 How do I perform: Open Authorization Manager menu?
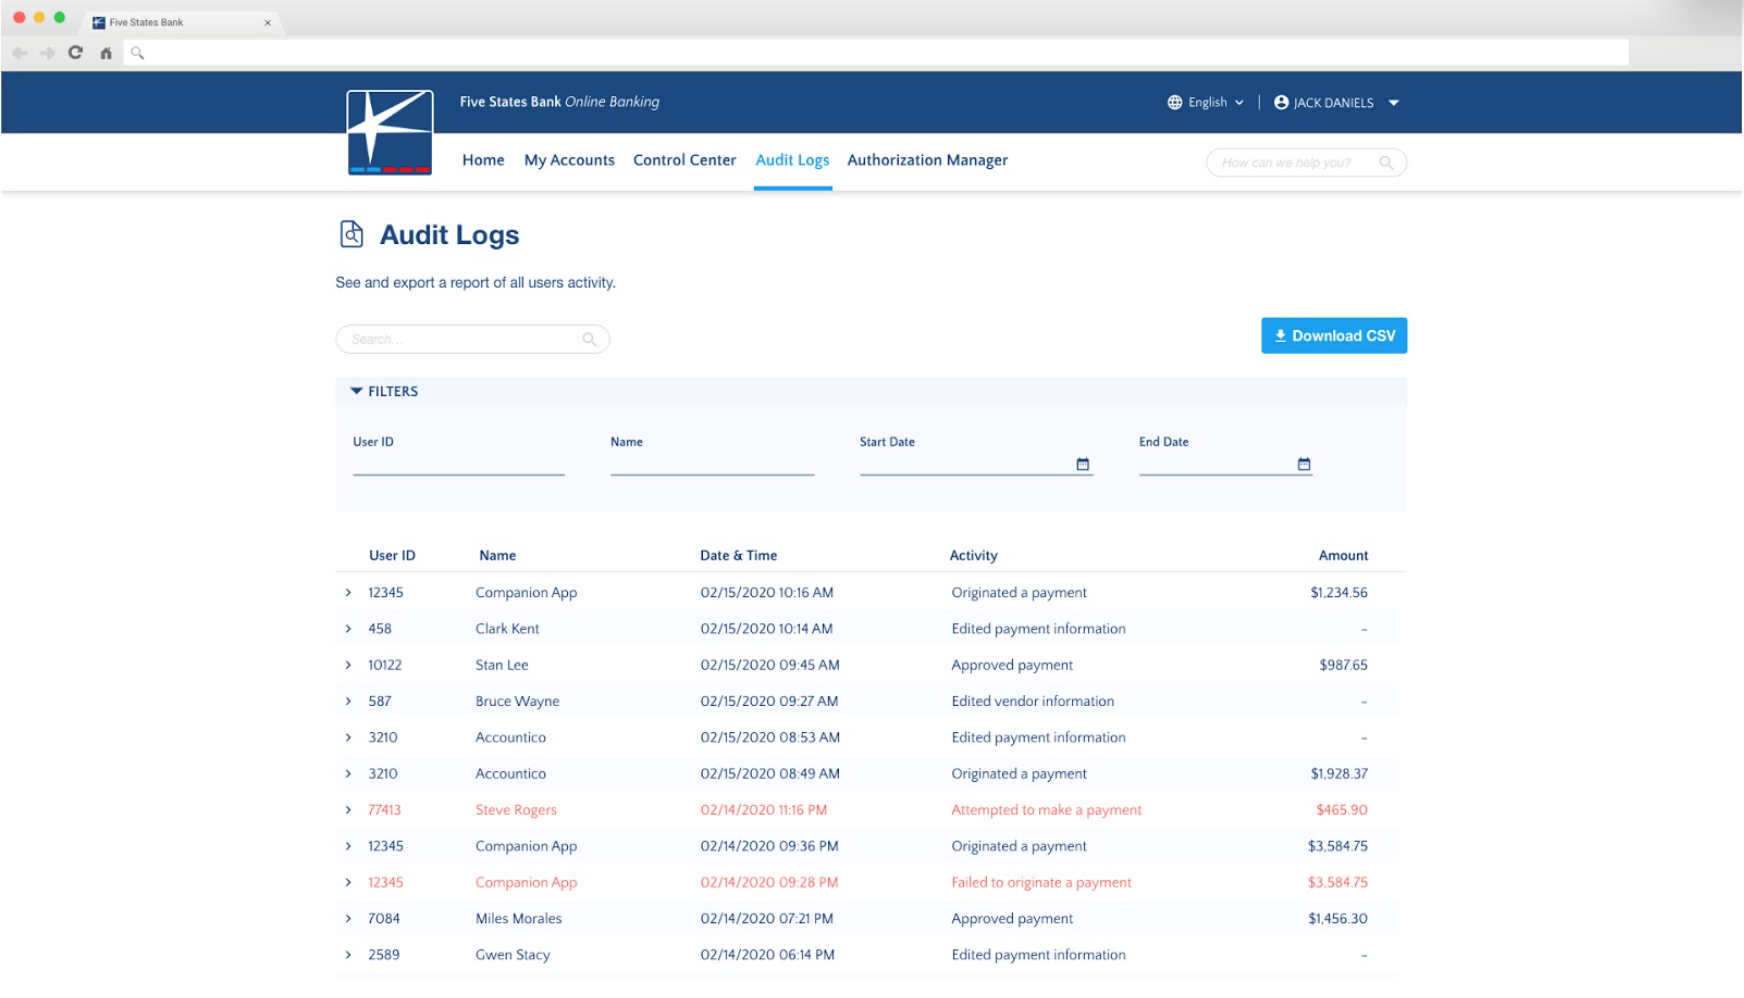click(x=927, y=160)
